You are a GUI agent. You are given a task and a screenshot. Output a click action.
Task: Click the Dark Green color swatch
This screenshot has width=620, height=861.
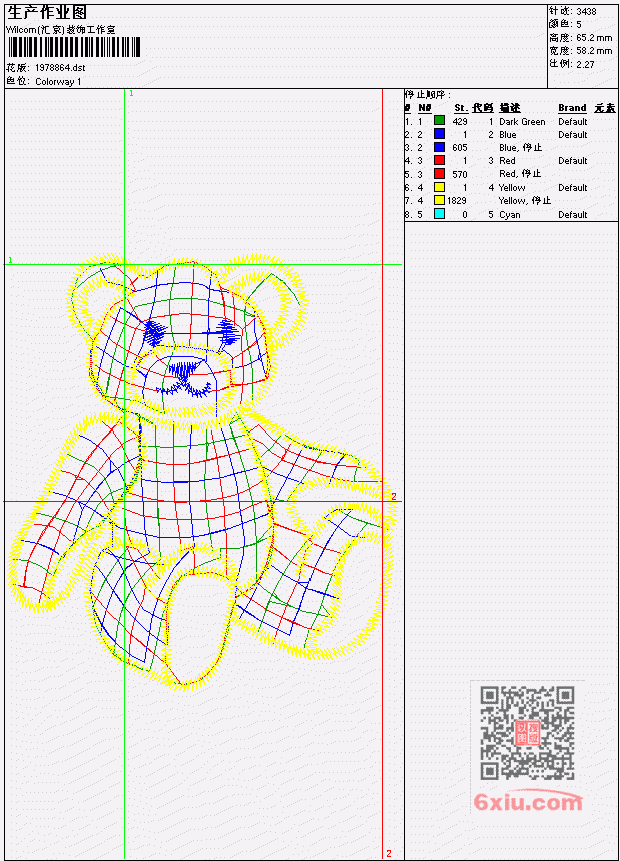439,120
